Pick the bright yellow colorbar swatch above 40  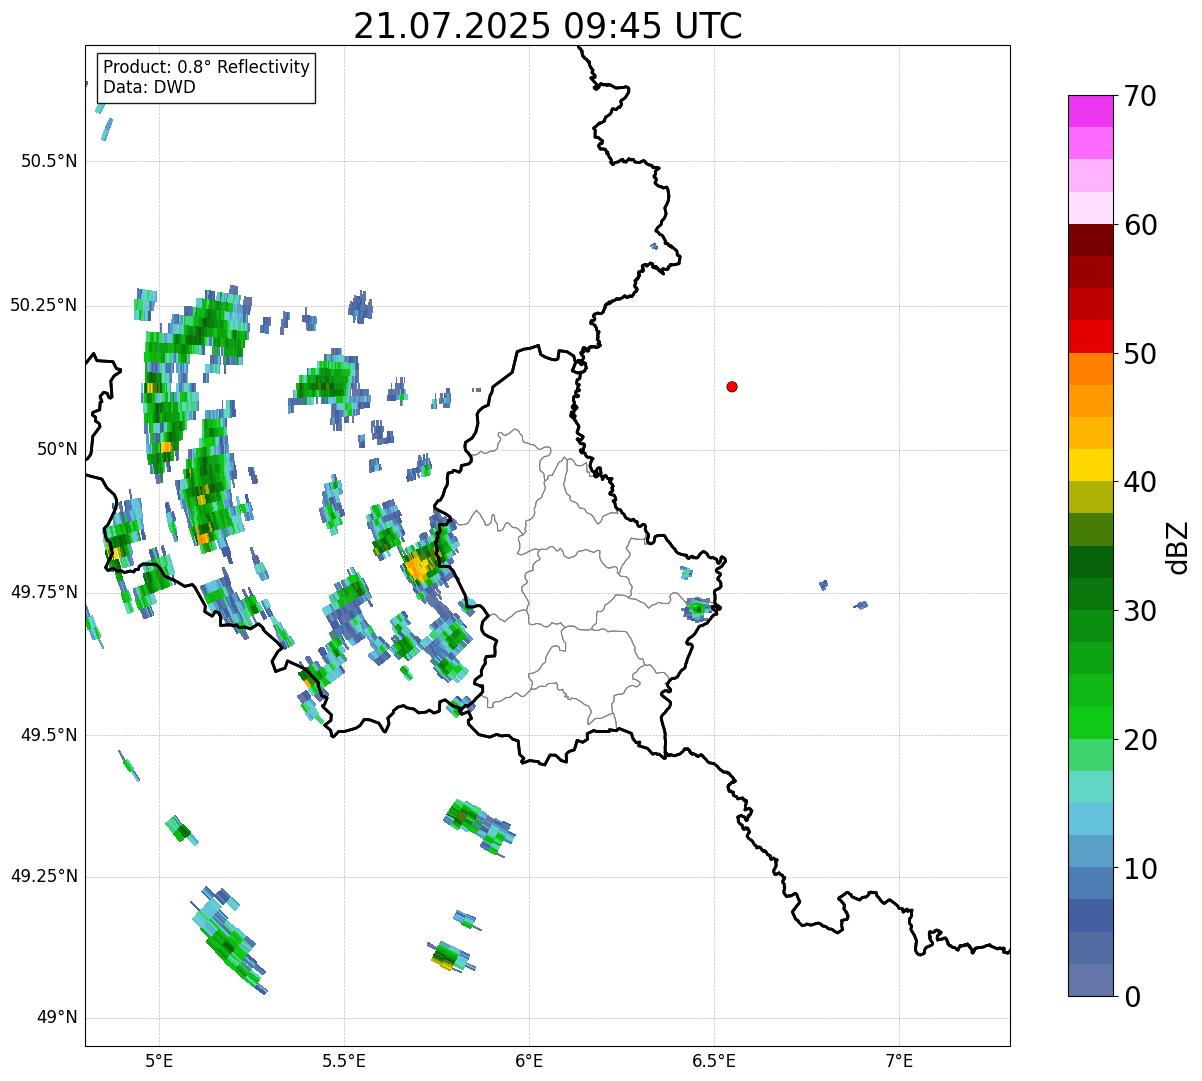click(x=1090, y=465)
